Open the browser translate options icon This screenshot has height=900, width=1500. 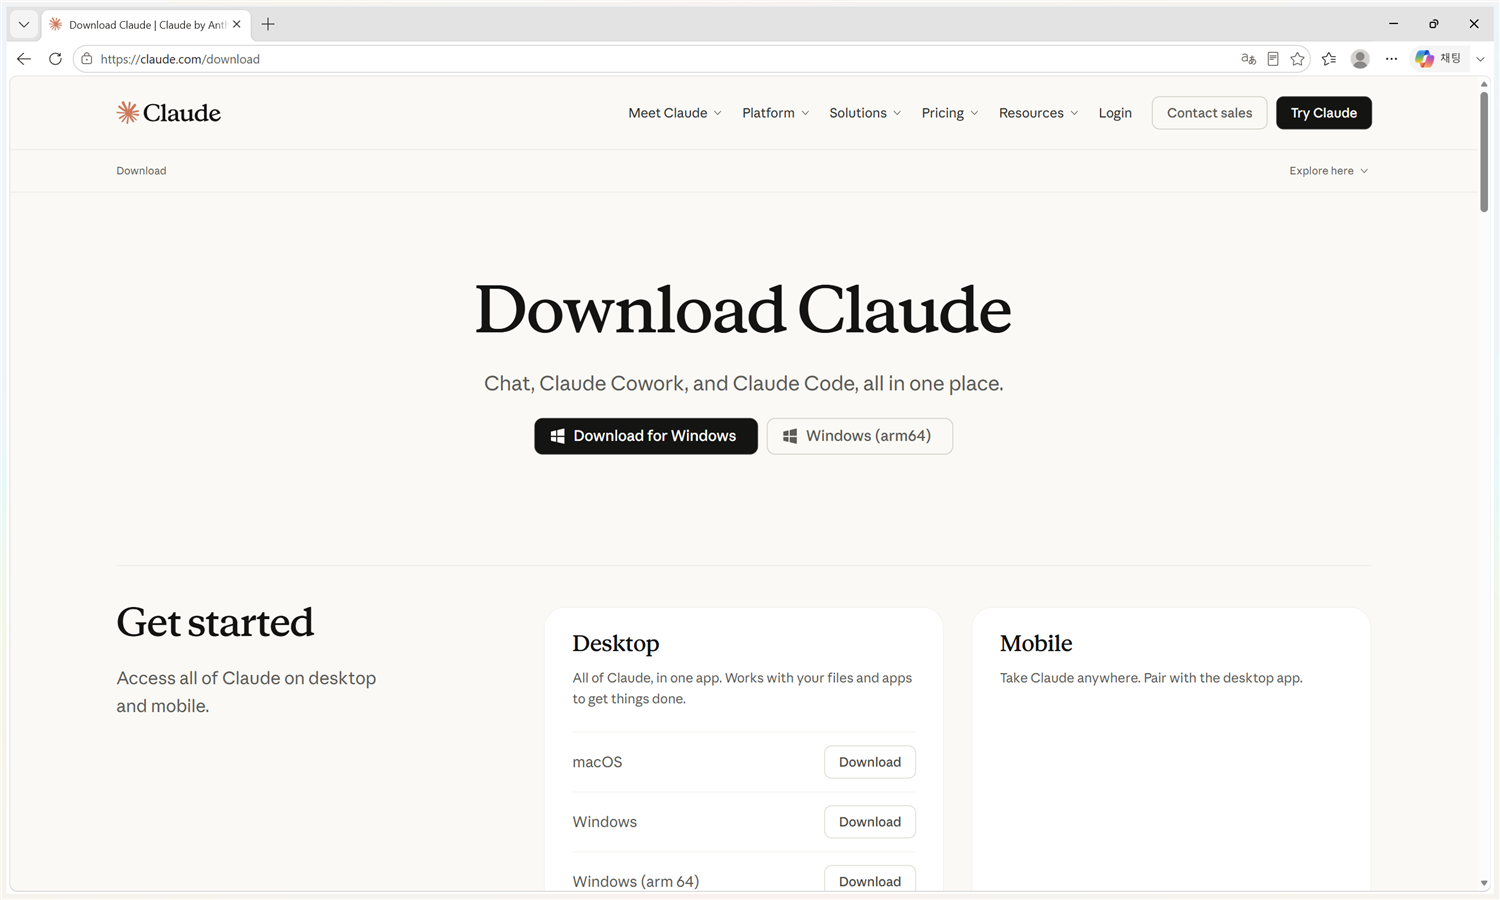(x=1248, y=59)
